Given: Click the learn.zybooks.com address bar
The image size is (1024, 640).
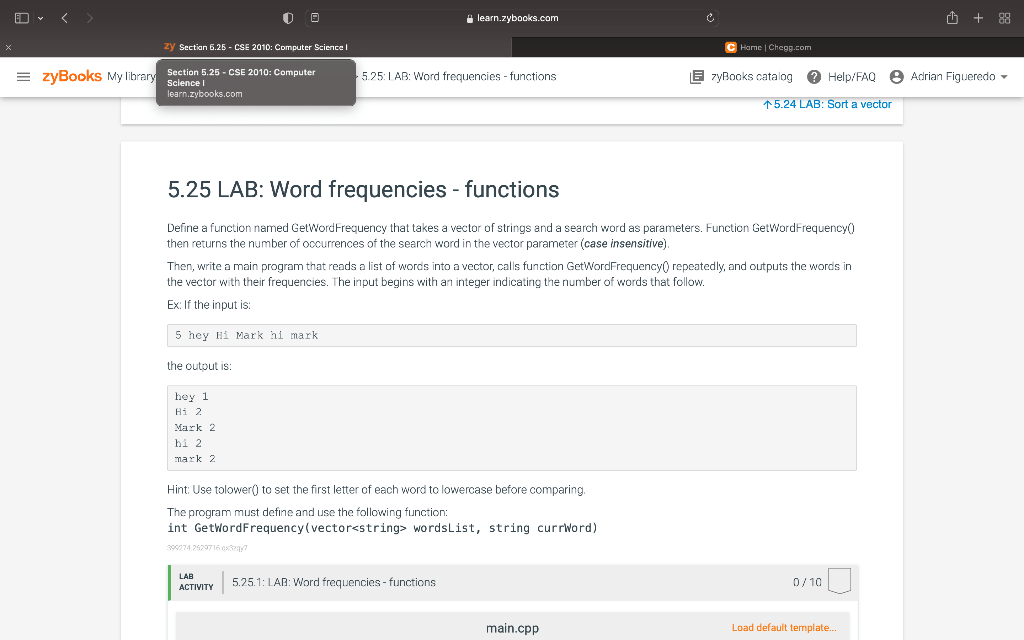Looking at the screenshot, I should tap(512, 18).
